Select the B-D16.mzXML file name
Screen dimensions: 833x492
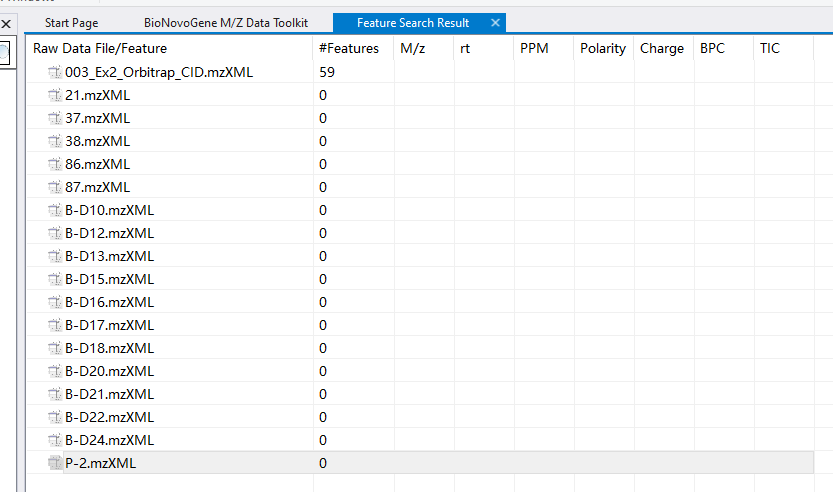click(109, 302)
